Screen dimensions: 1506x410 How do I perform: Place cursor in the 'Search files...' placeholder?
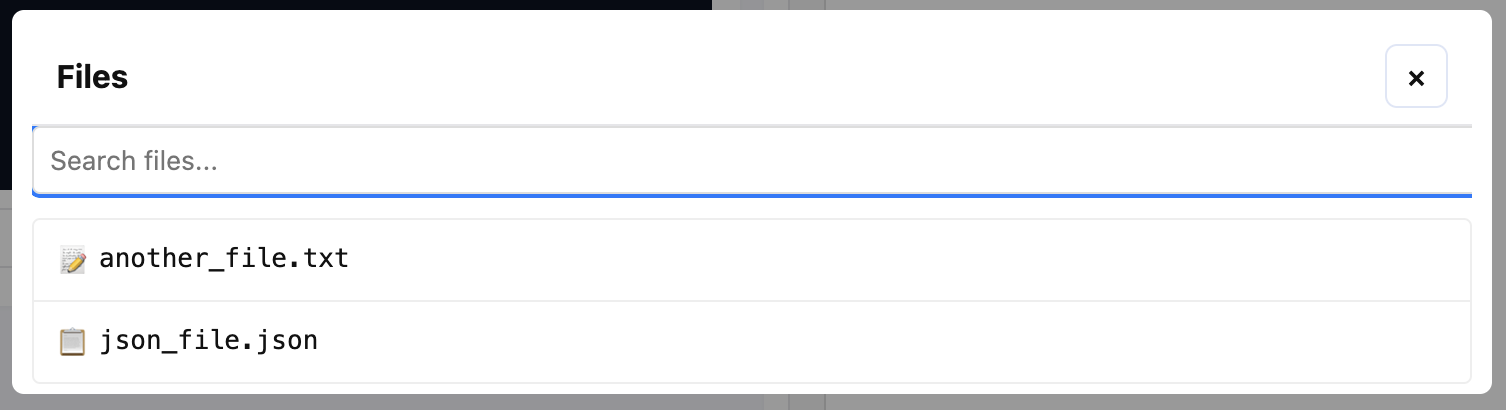point(134,161)
